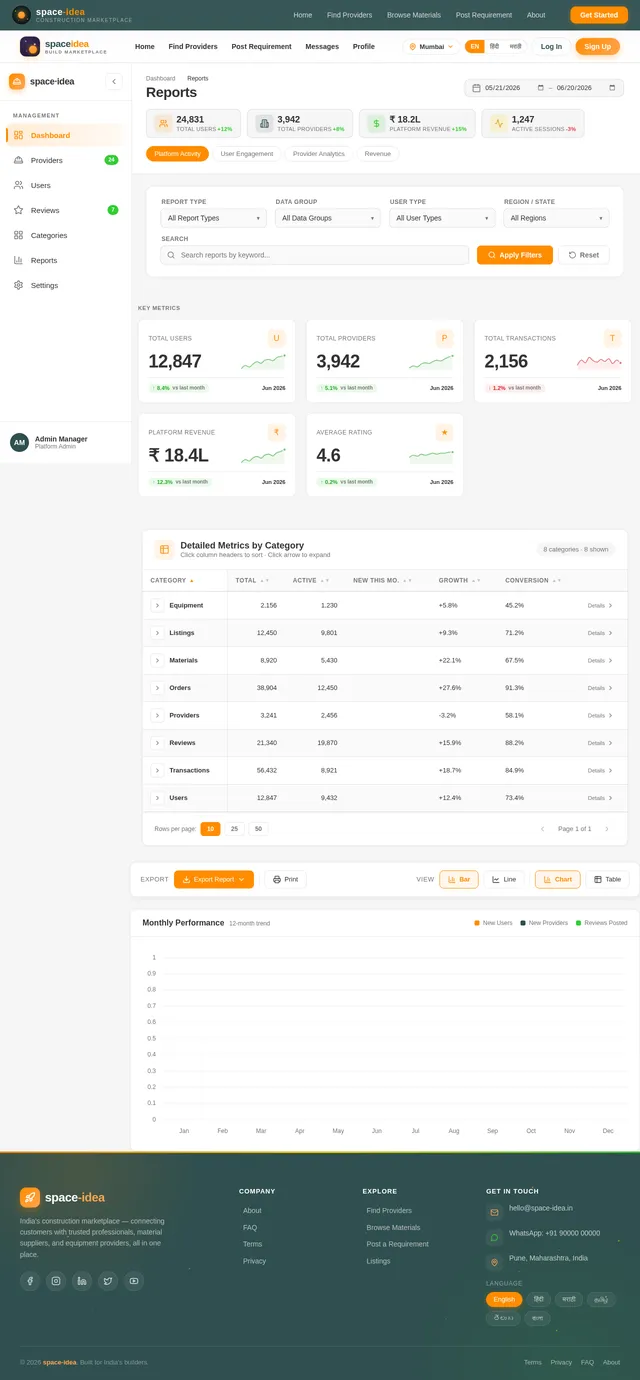Collapse the sidebar with the chevron button
This screenshot has width=640, height=1380.
(114, 82)
